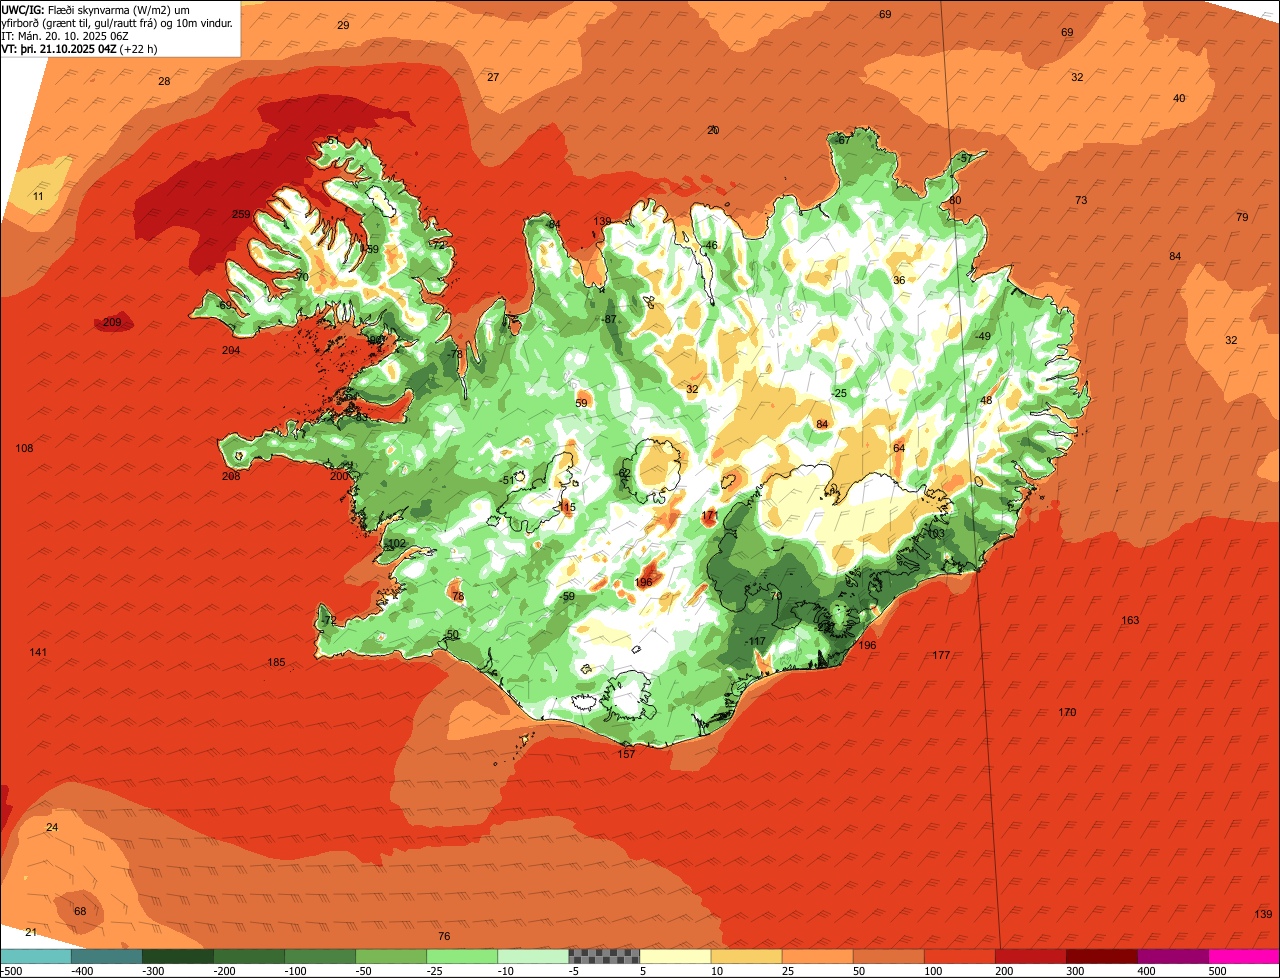Click the map value 204 west of Iceland
Viewport: 1280px width, 978px height.
[231, 350]
